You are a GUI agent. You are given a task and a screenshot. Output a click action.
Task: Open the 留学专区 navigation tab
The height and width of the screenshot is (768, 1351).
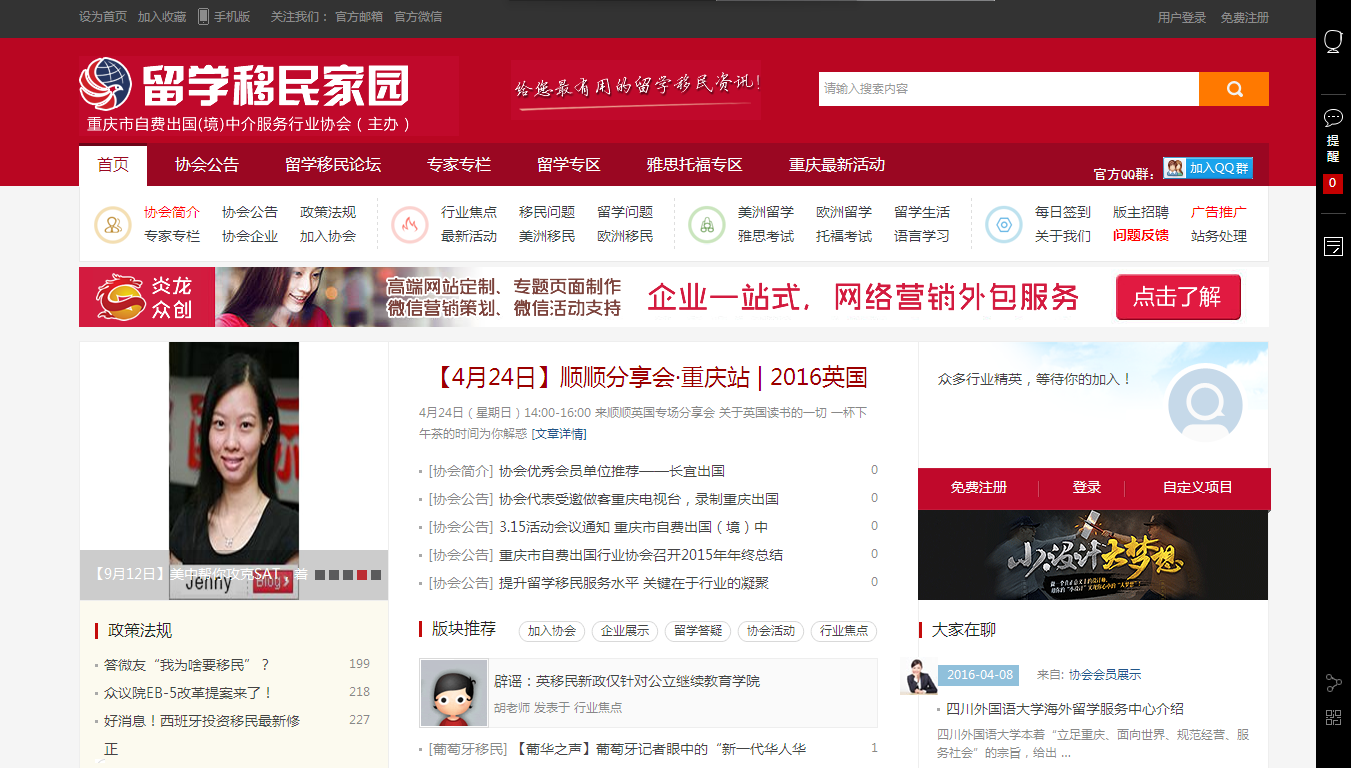click(x=569, y=165)
